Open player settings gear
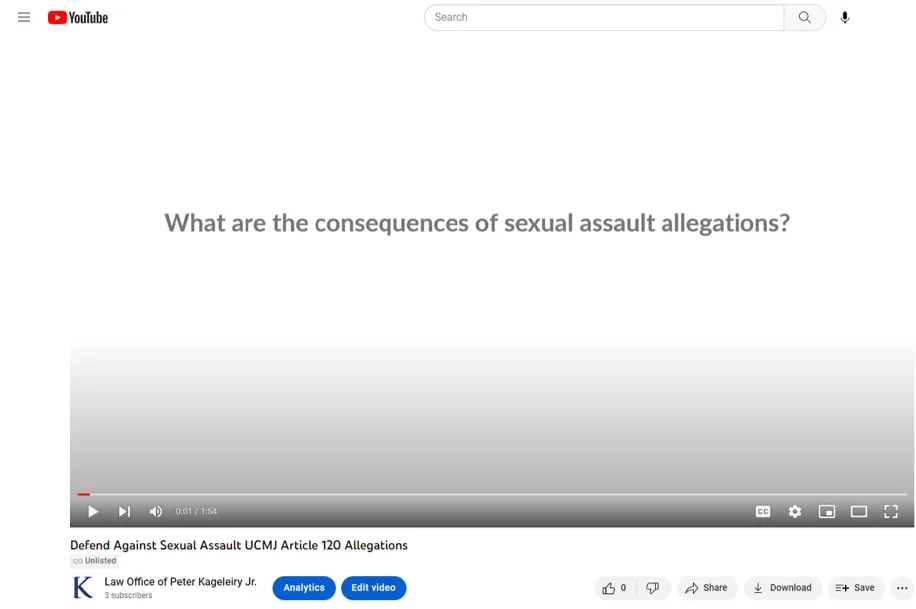This screenshot has width=916, height=609. coord(794,511)
